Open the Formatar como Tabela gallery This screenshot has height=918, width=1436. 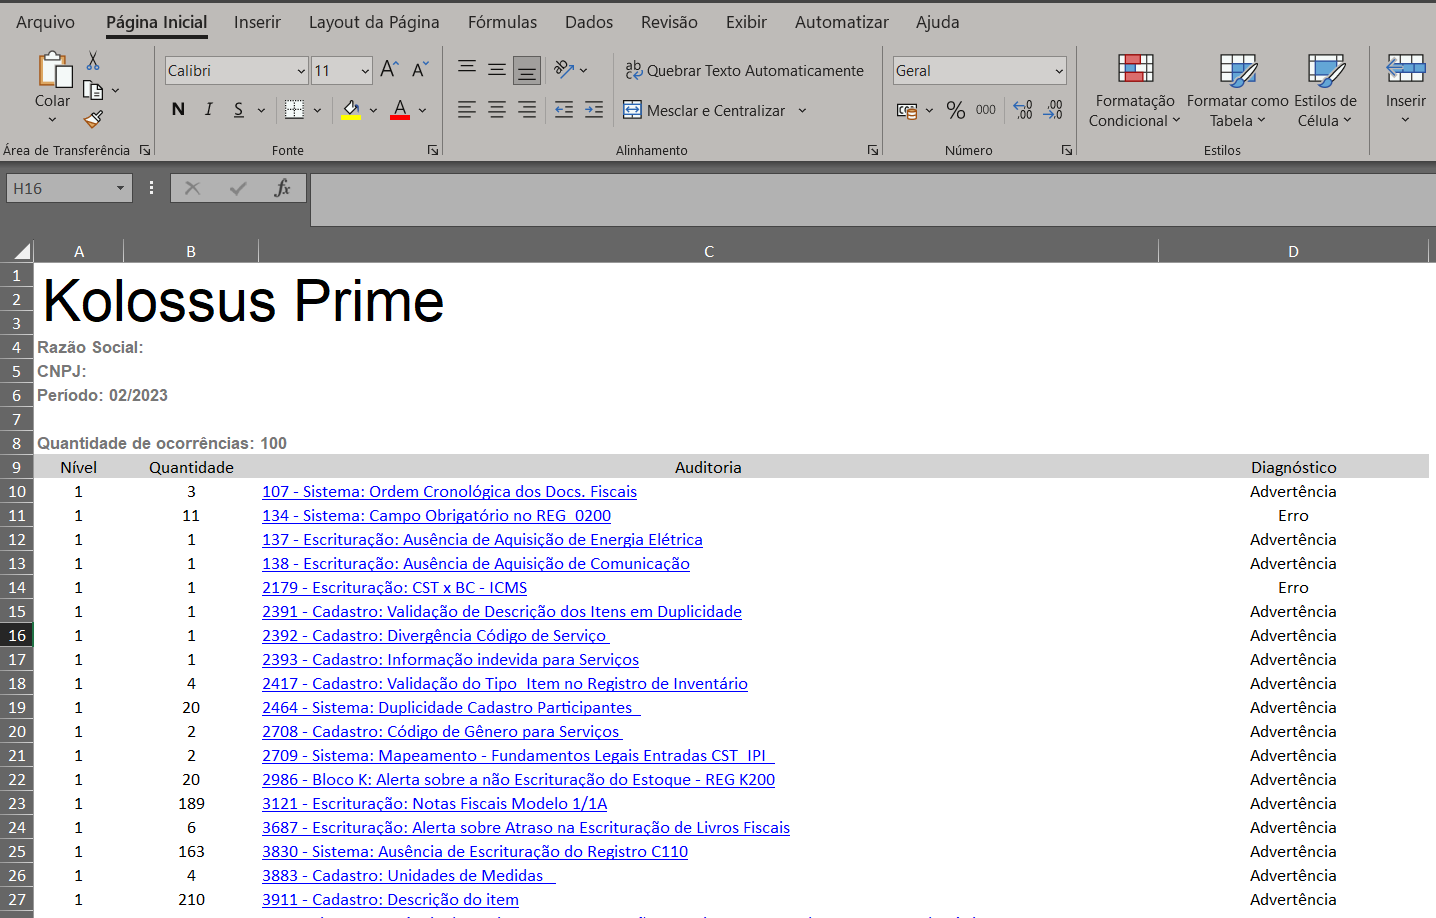(1238, 91)
